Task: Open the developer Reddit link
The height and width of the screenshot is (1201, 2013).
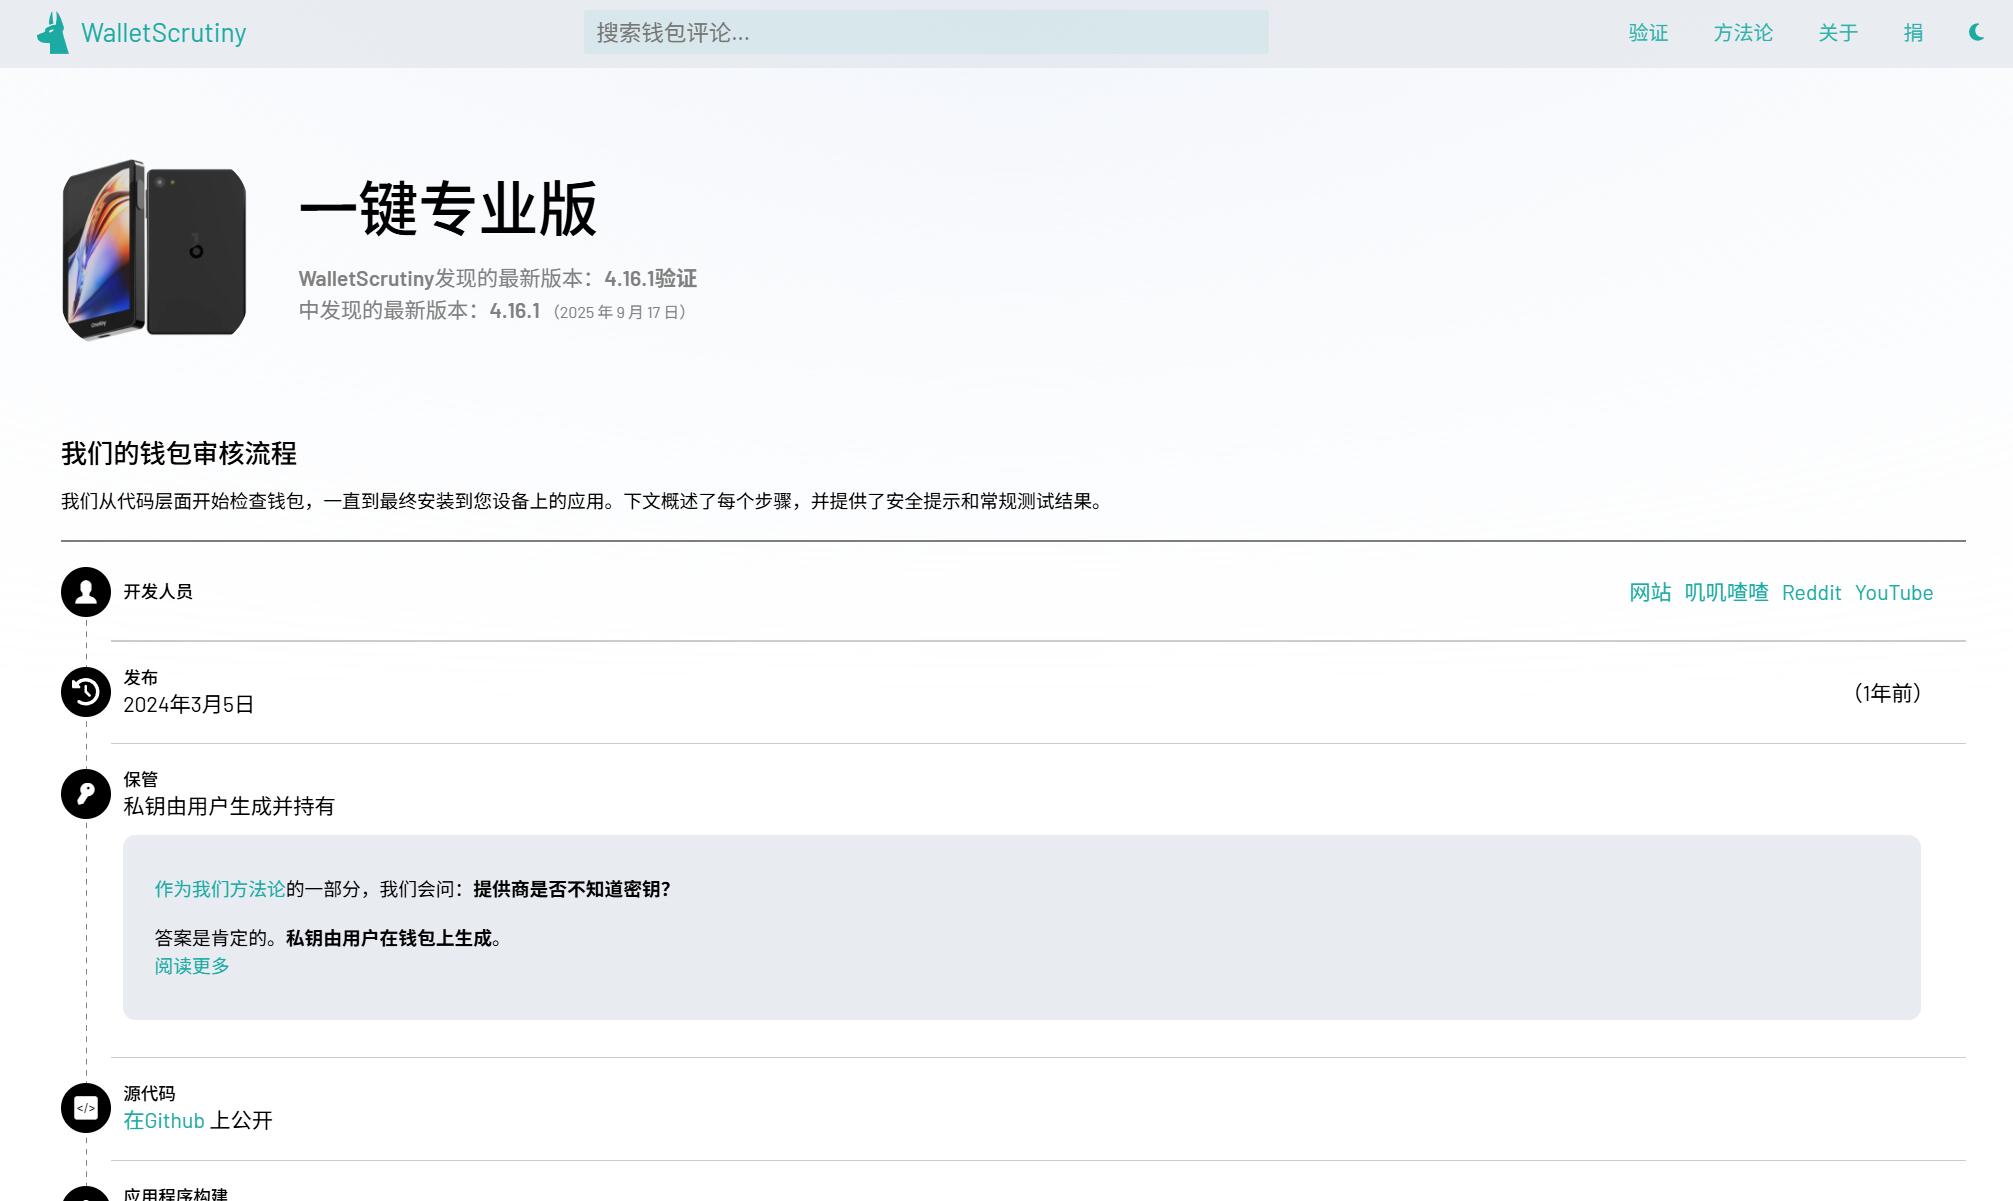Action: [1811, 593]
